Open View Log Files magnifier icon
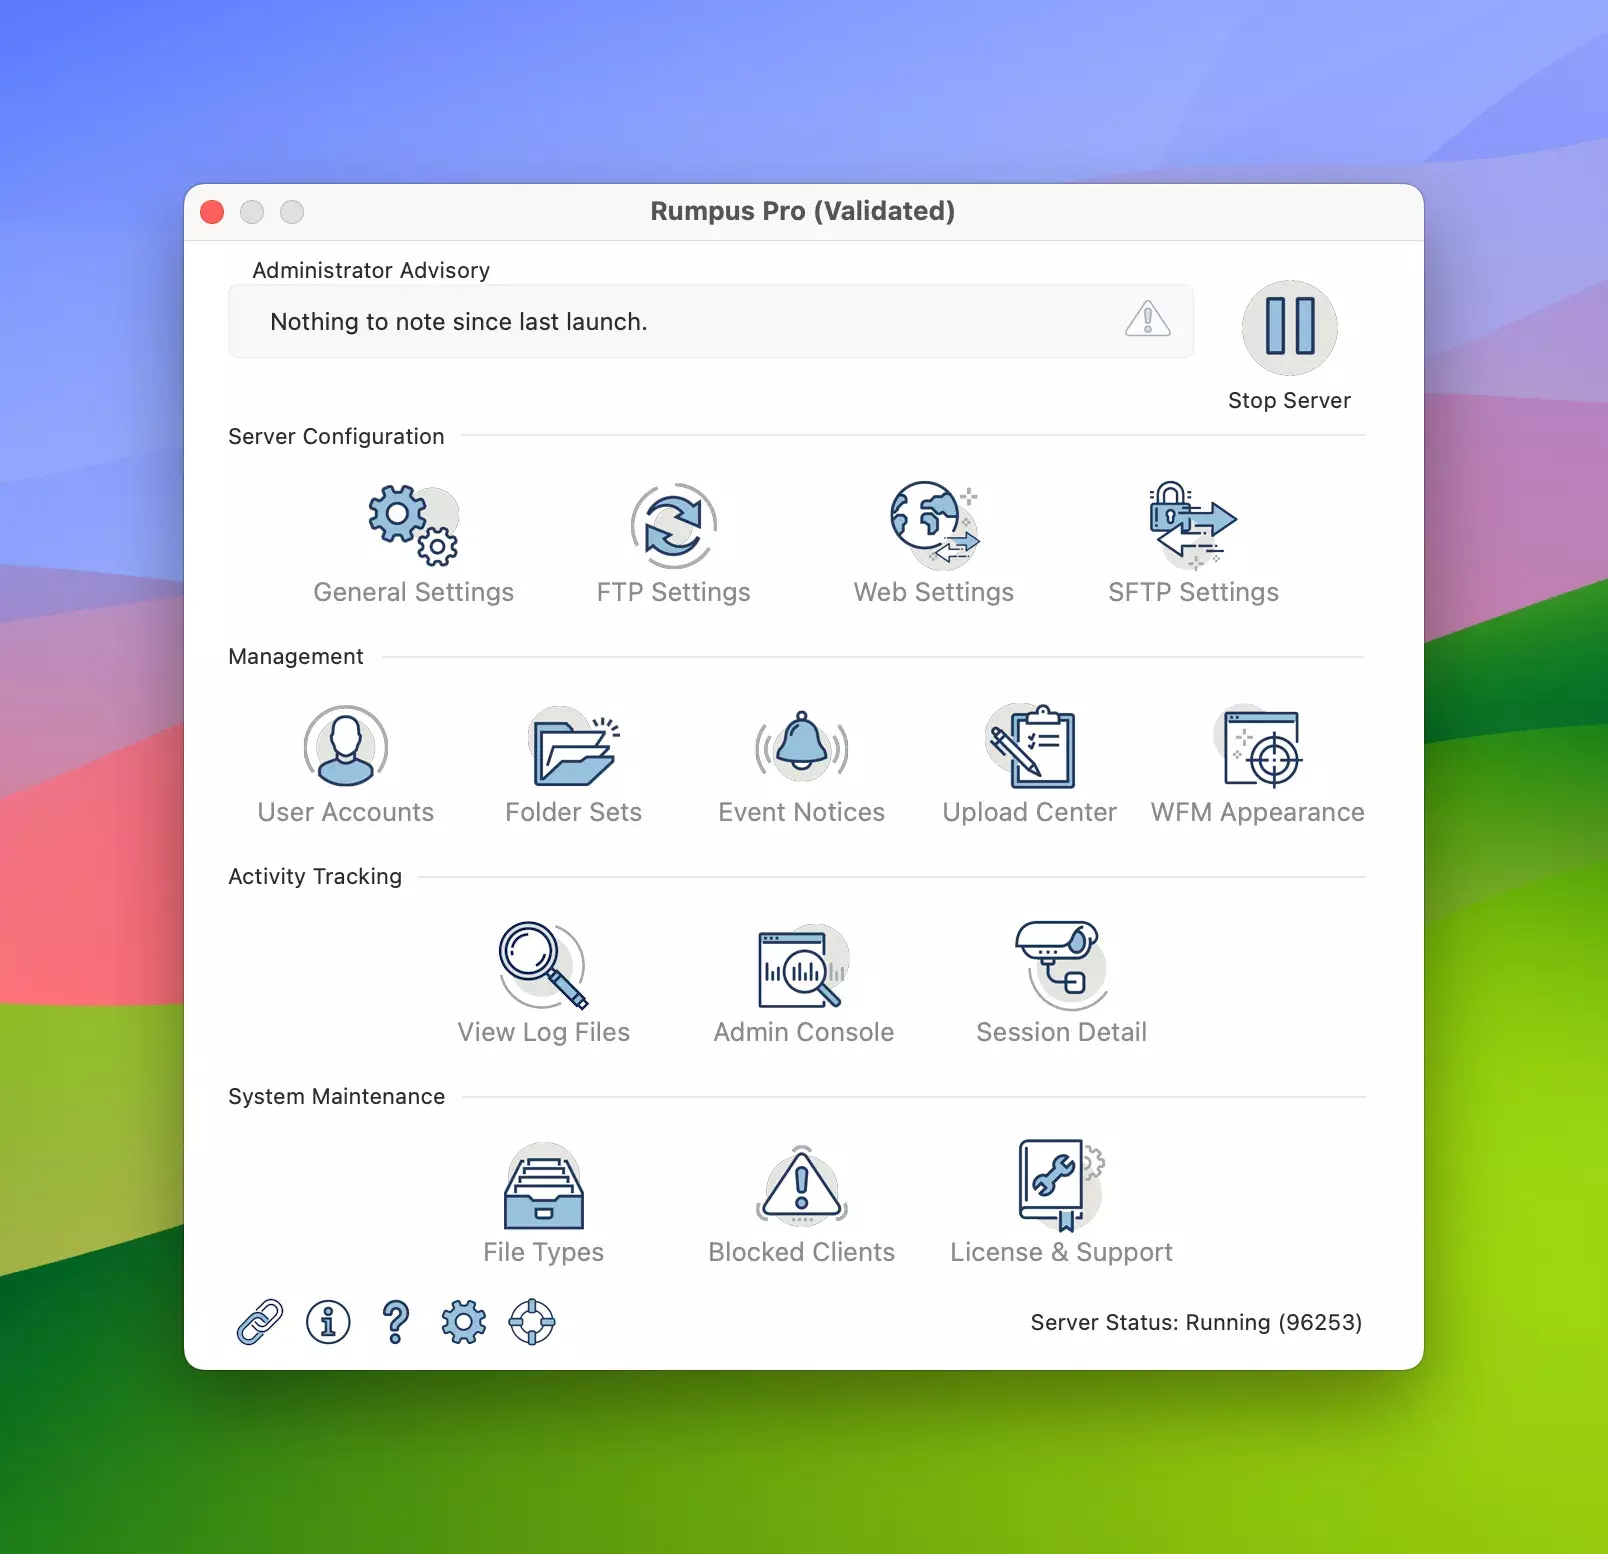The width and height of the screenshot is (1608, 1554). [543, 966]
